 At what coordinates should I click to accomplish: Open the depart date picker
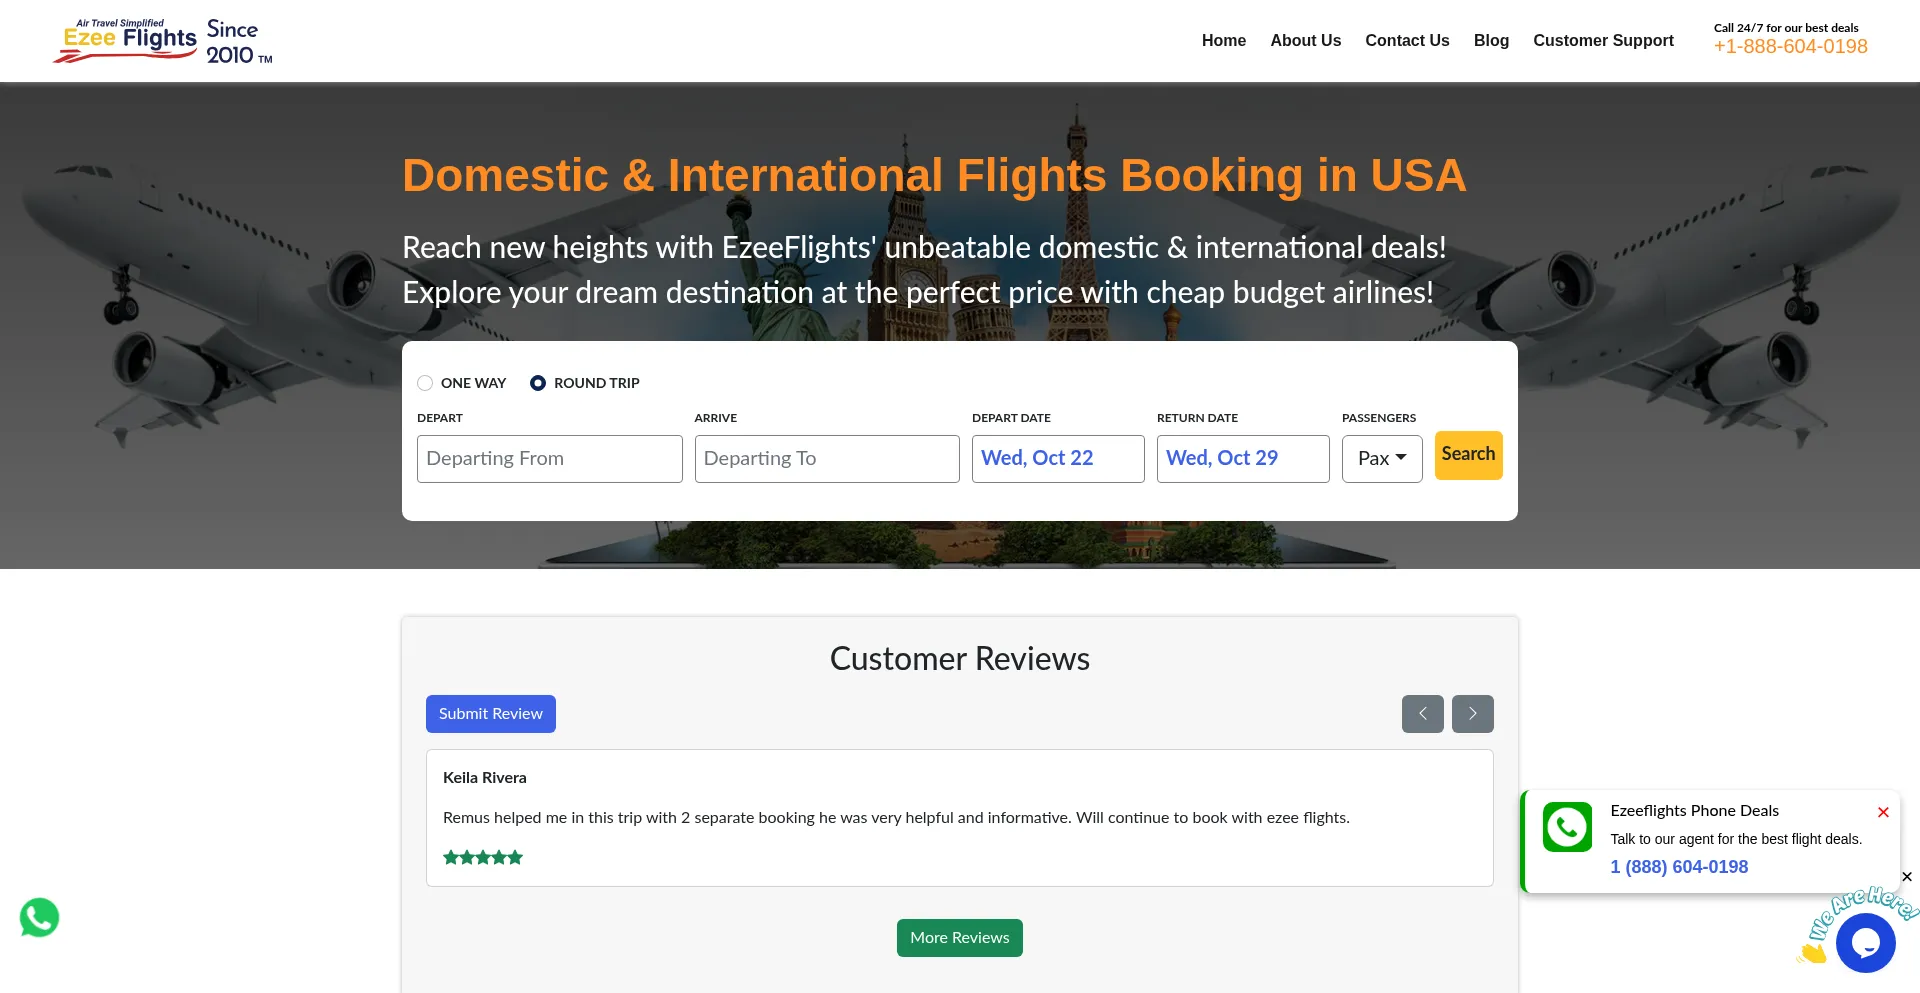coord(1057,459)
